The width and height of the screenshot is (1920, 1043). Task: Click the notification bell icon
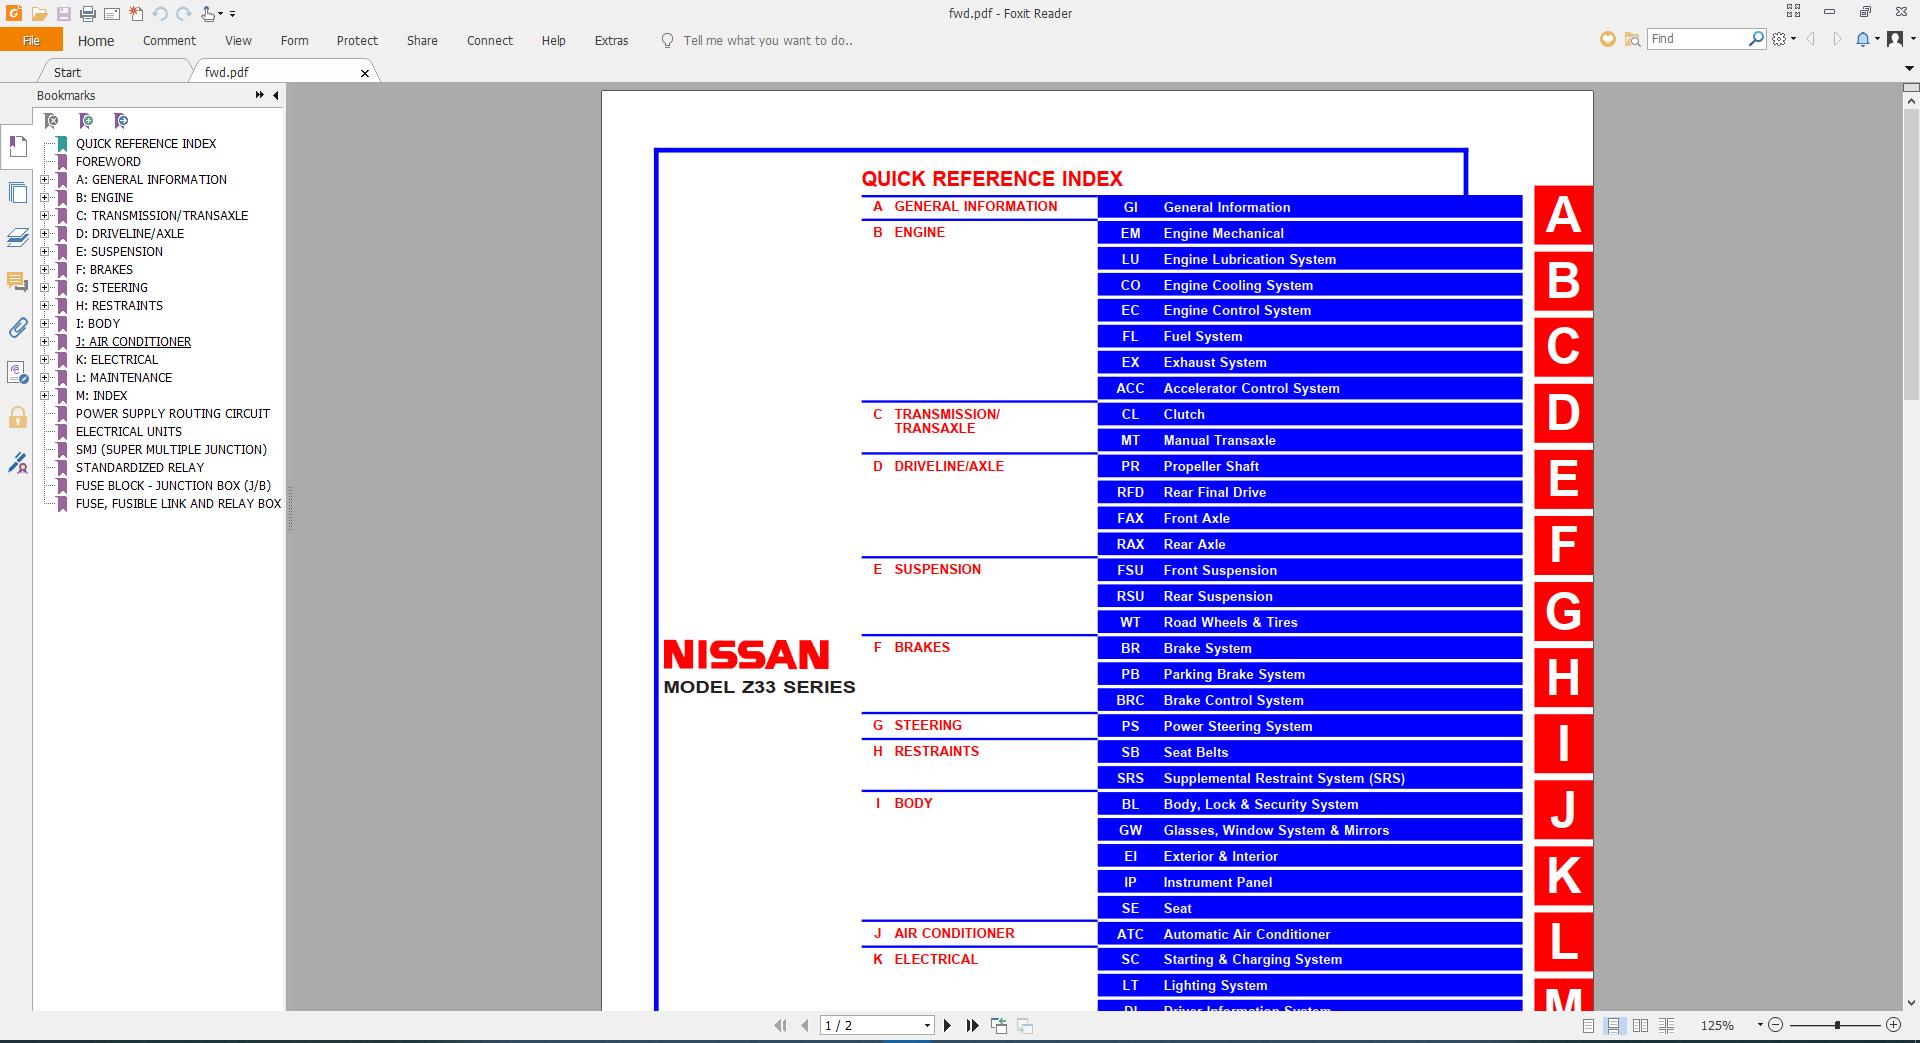pos(1862,39)
